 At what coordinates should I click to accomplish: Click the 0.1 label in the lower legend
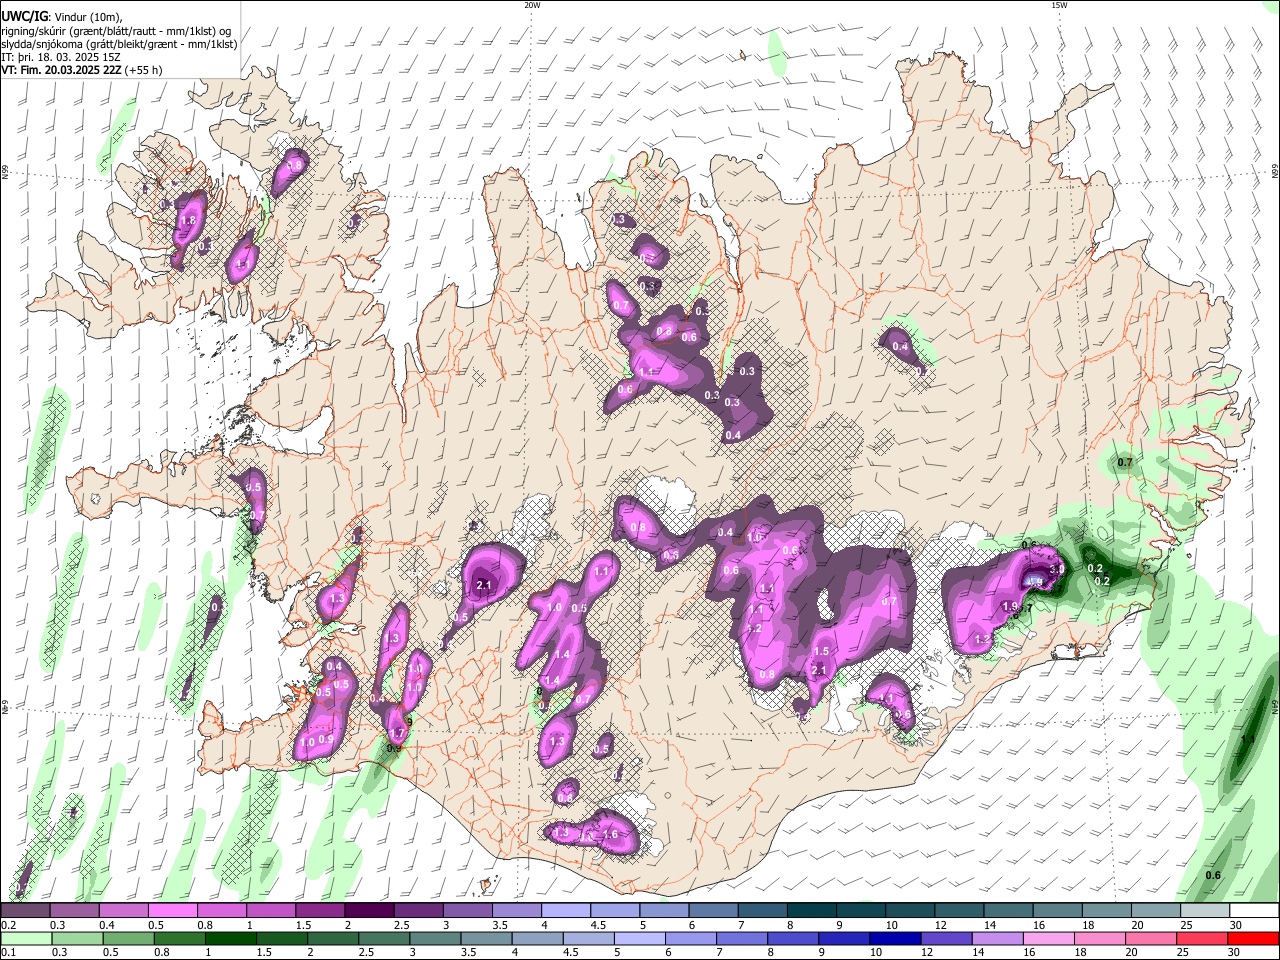pyautogui.click(x=8, y=952)
